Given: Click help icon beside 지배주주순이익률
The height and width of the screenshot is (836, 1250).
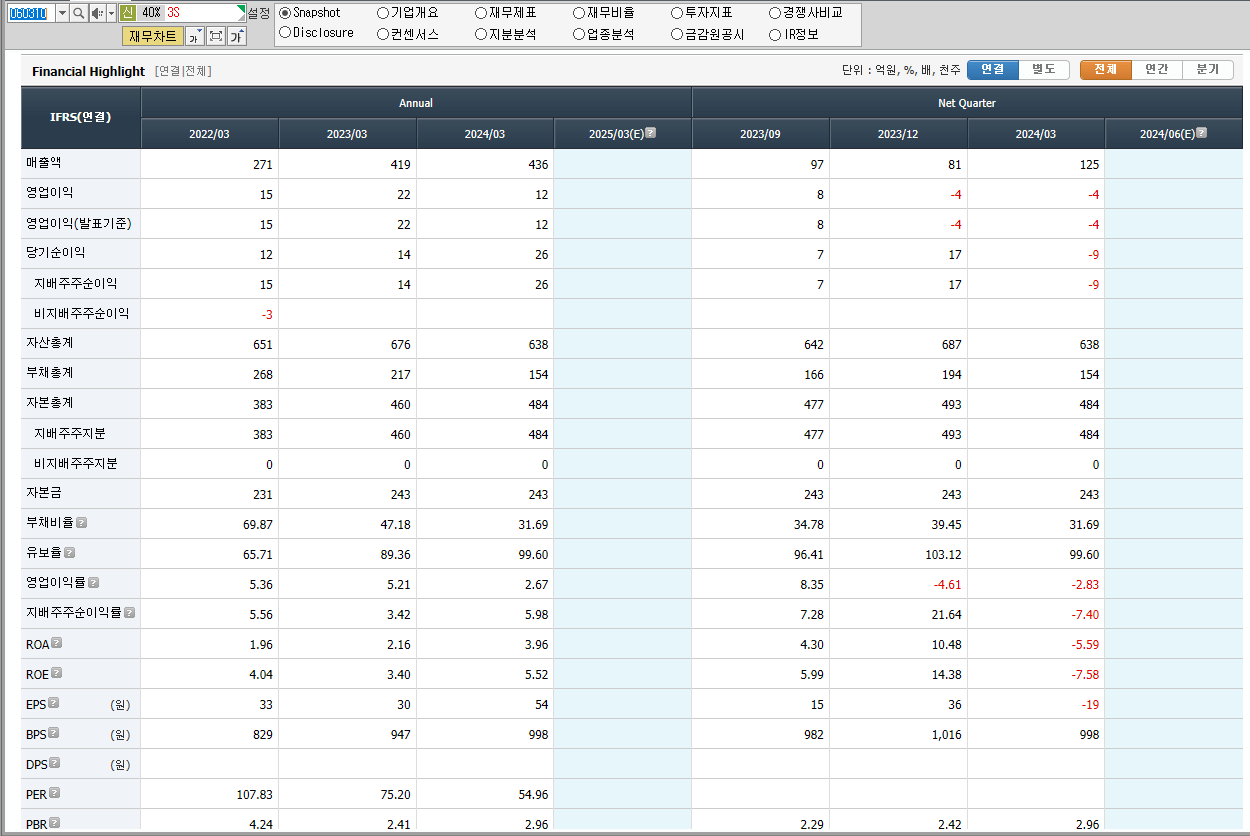Looking at the screenshot, I should (130, 612).
